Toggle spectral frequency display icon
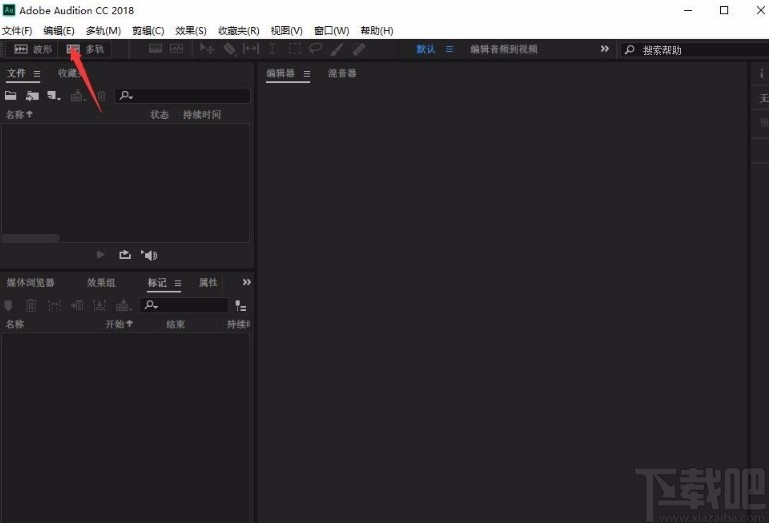Image resolution: width=769 pixels, height=523 pixels. click(x=155, y=49)
